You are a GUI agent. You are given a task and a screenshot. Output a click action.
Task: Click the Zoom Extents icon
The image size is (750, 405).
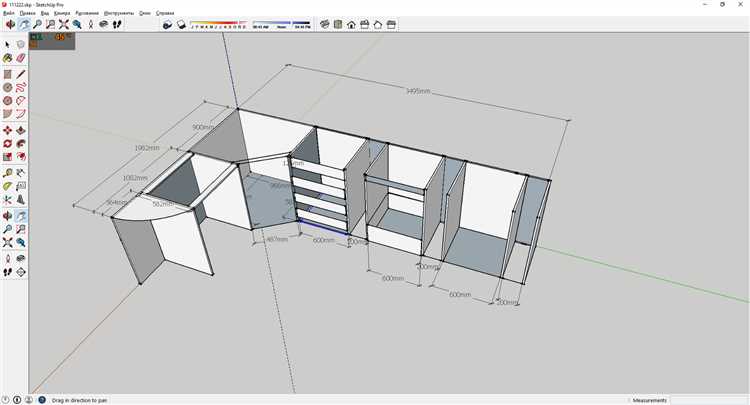(x=64, y=24)
